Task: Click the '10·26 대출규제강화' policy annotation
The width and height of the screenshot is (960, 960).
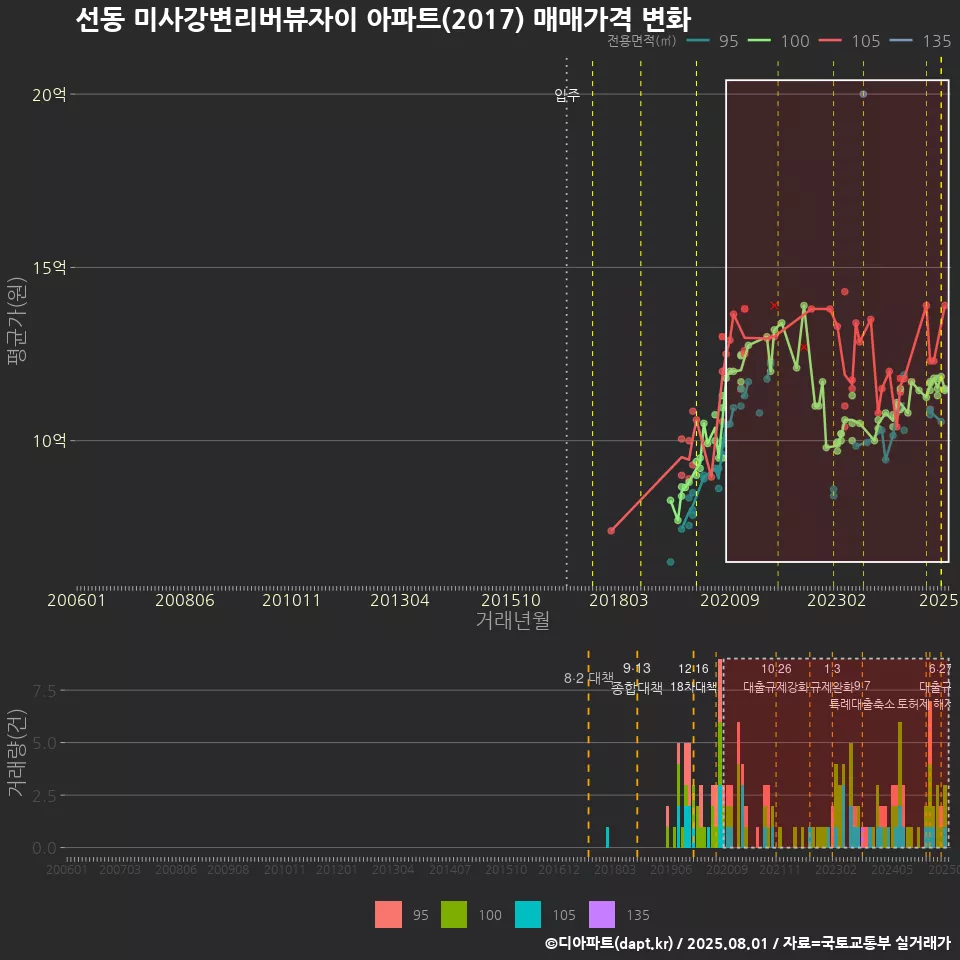Action: tap(776, 678)
